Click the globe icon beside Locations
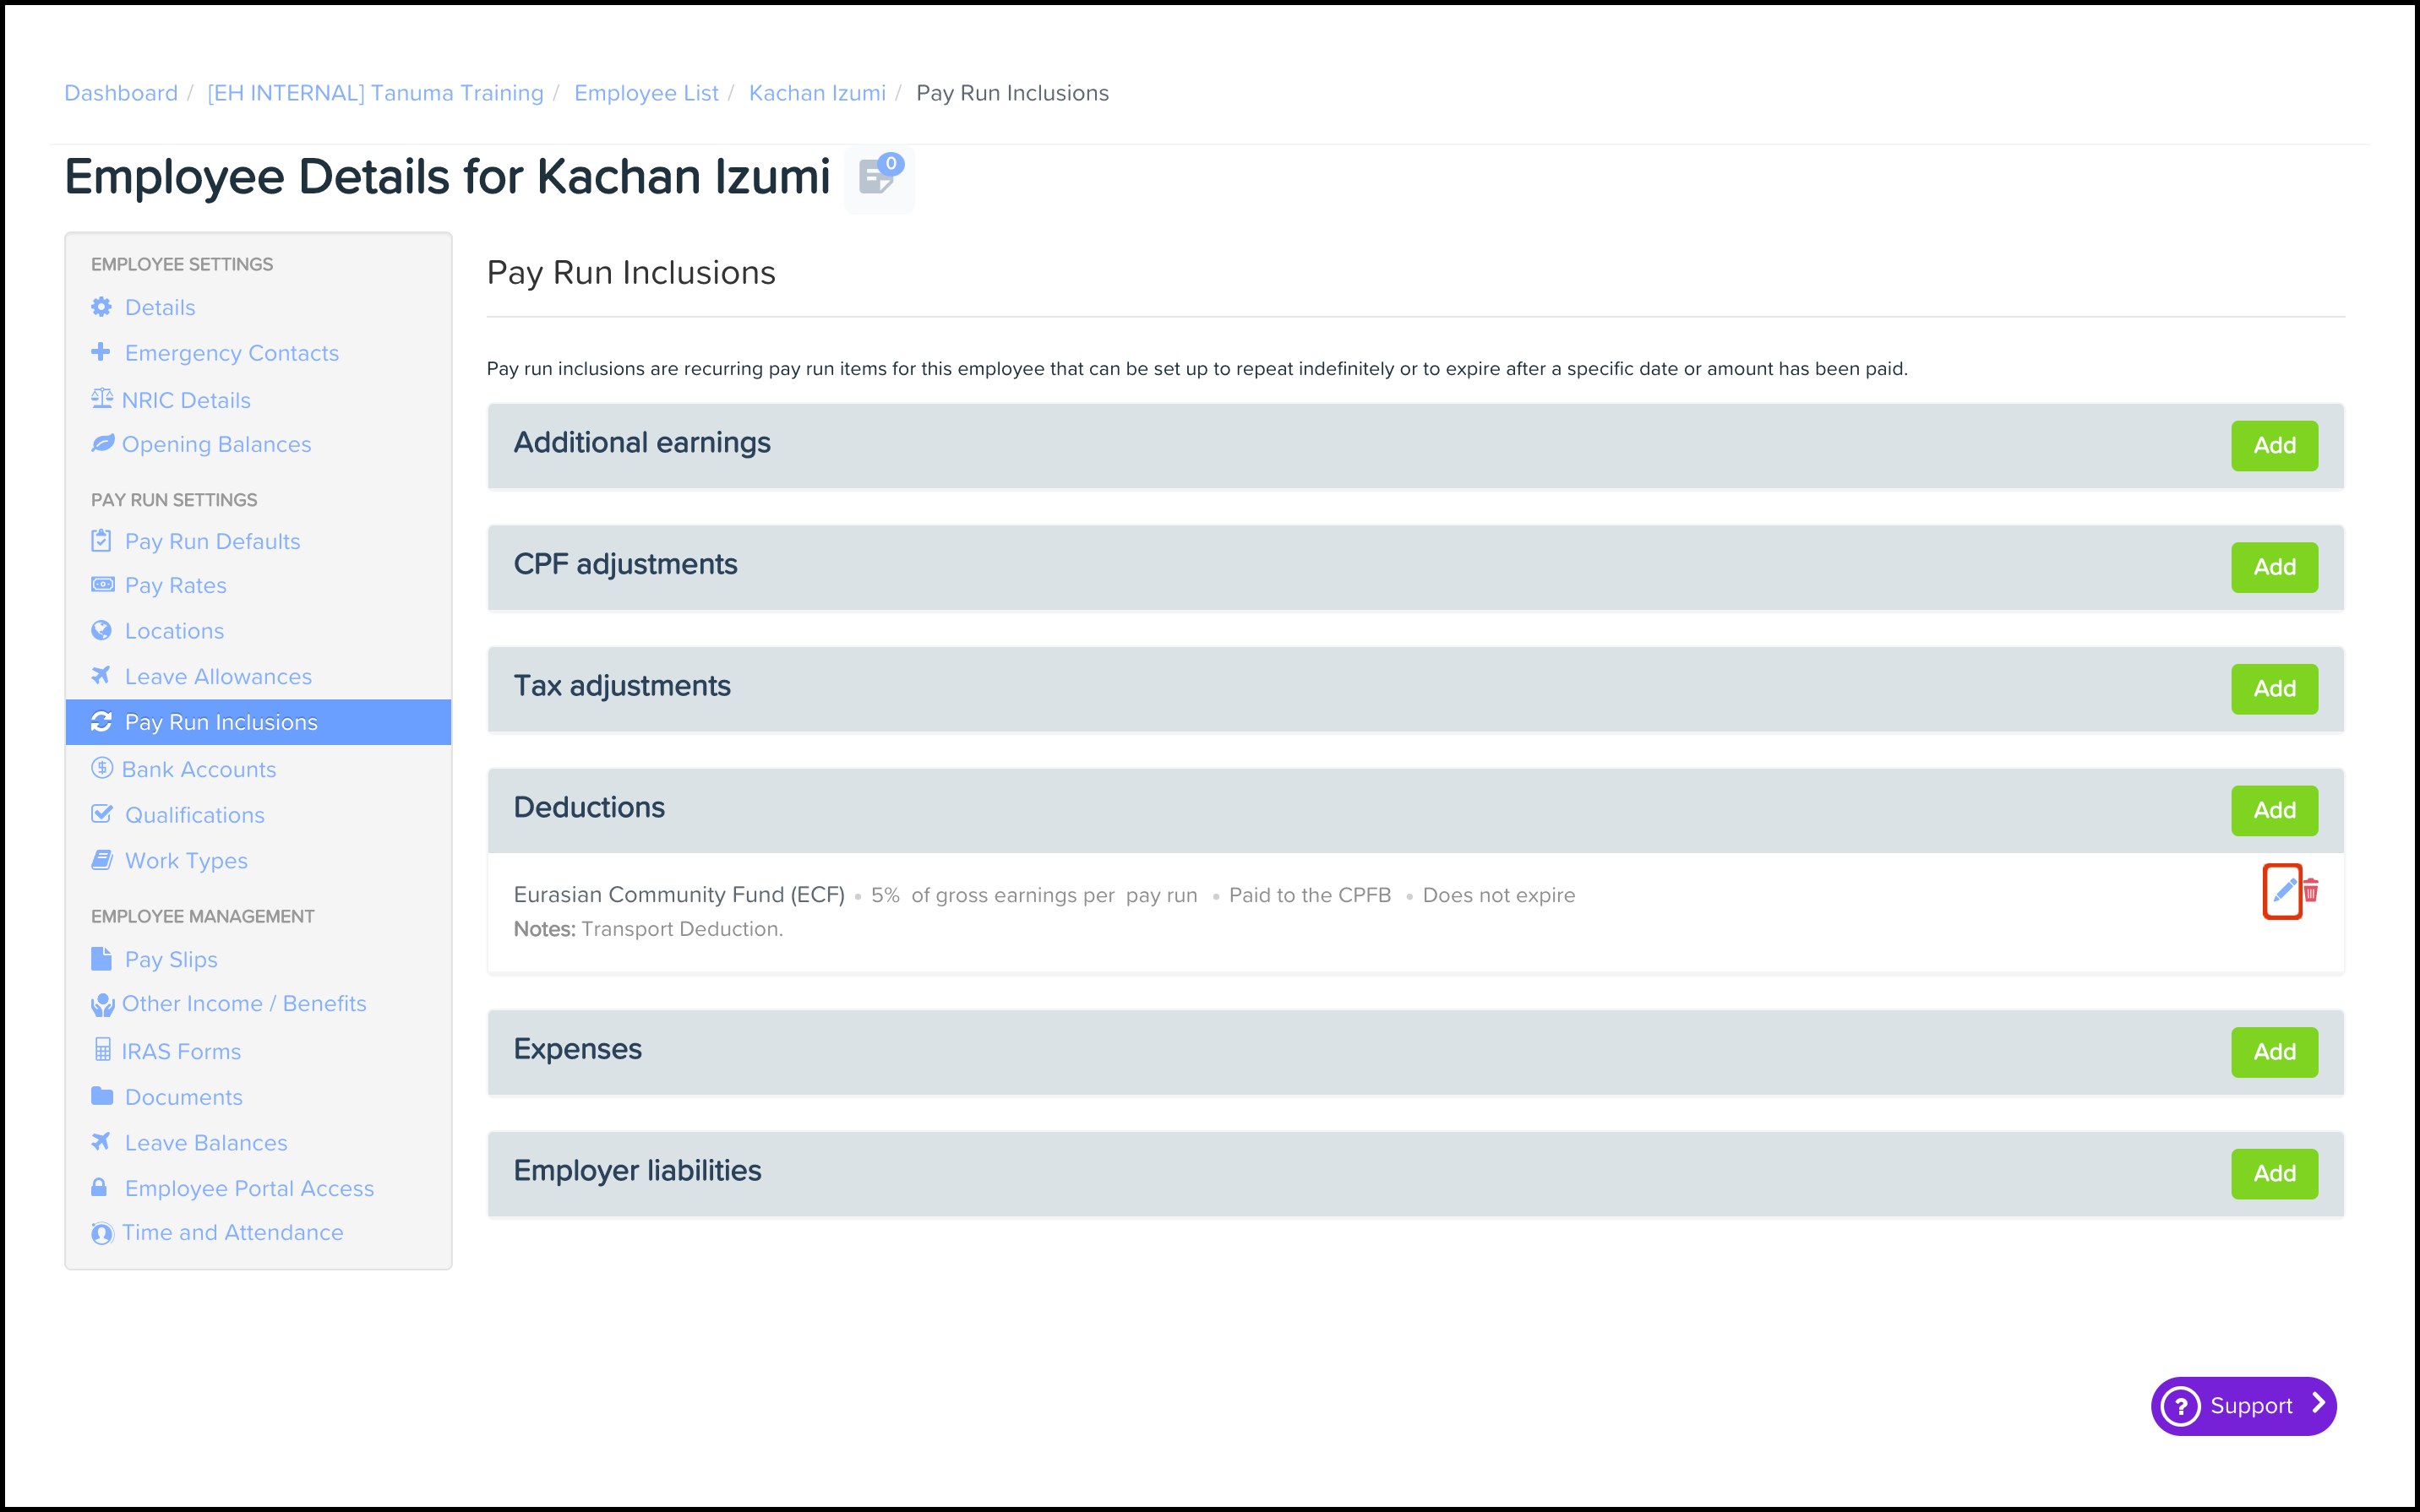The height and width of the screenshot is (1512, 2420). pos(101,630)
